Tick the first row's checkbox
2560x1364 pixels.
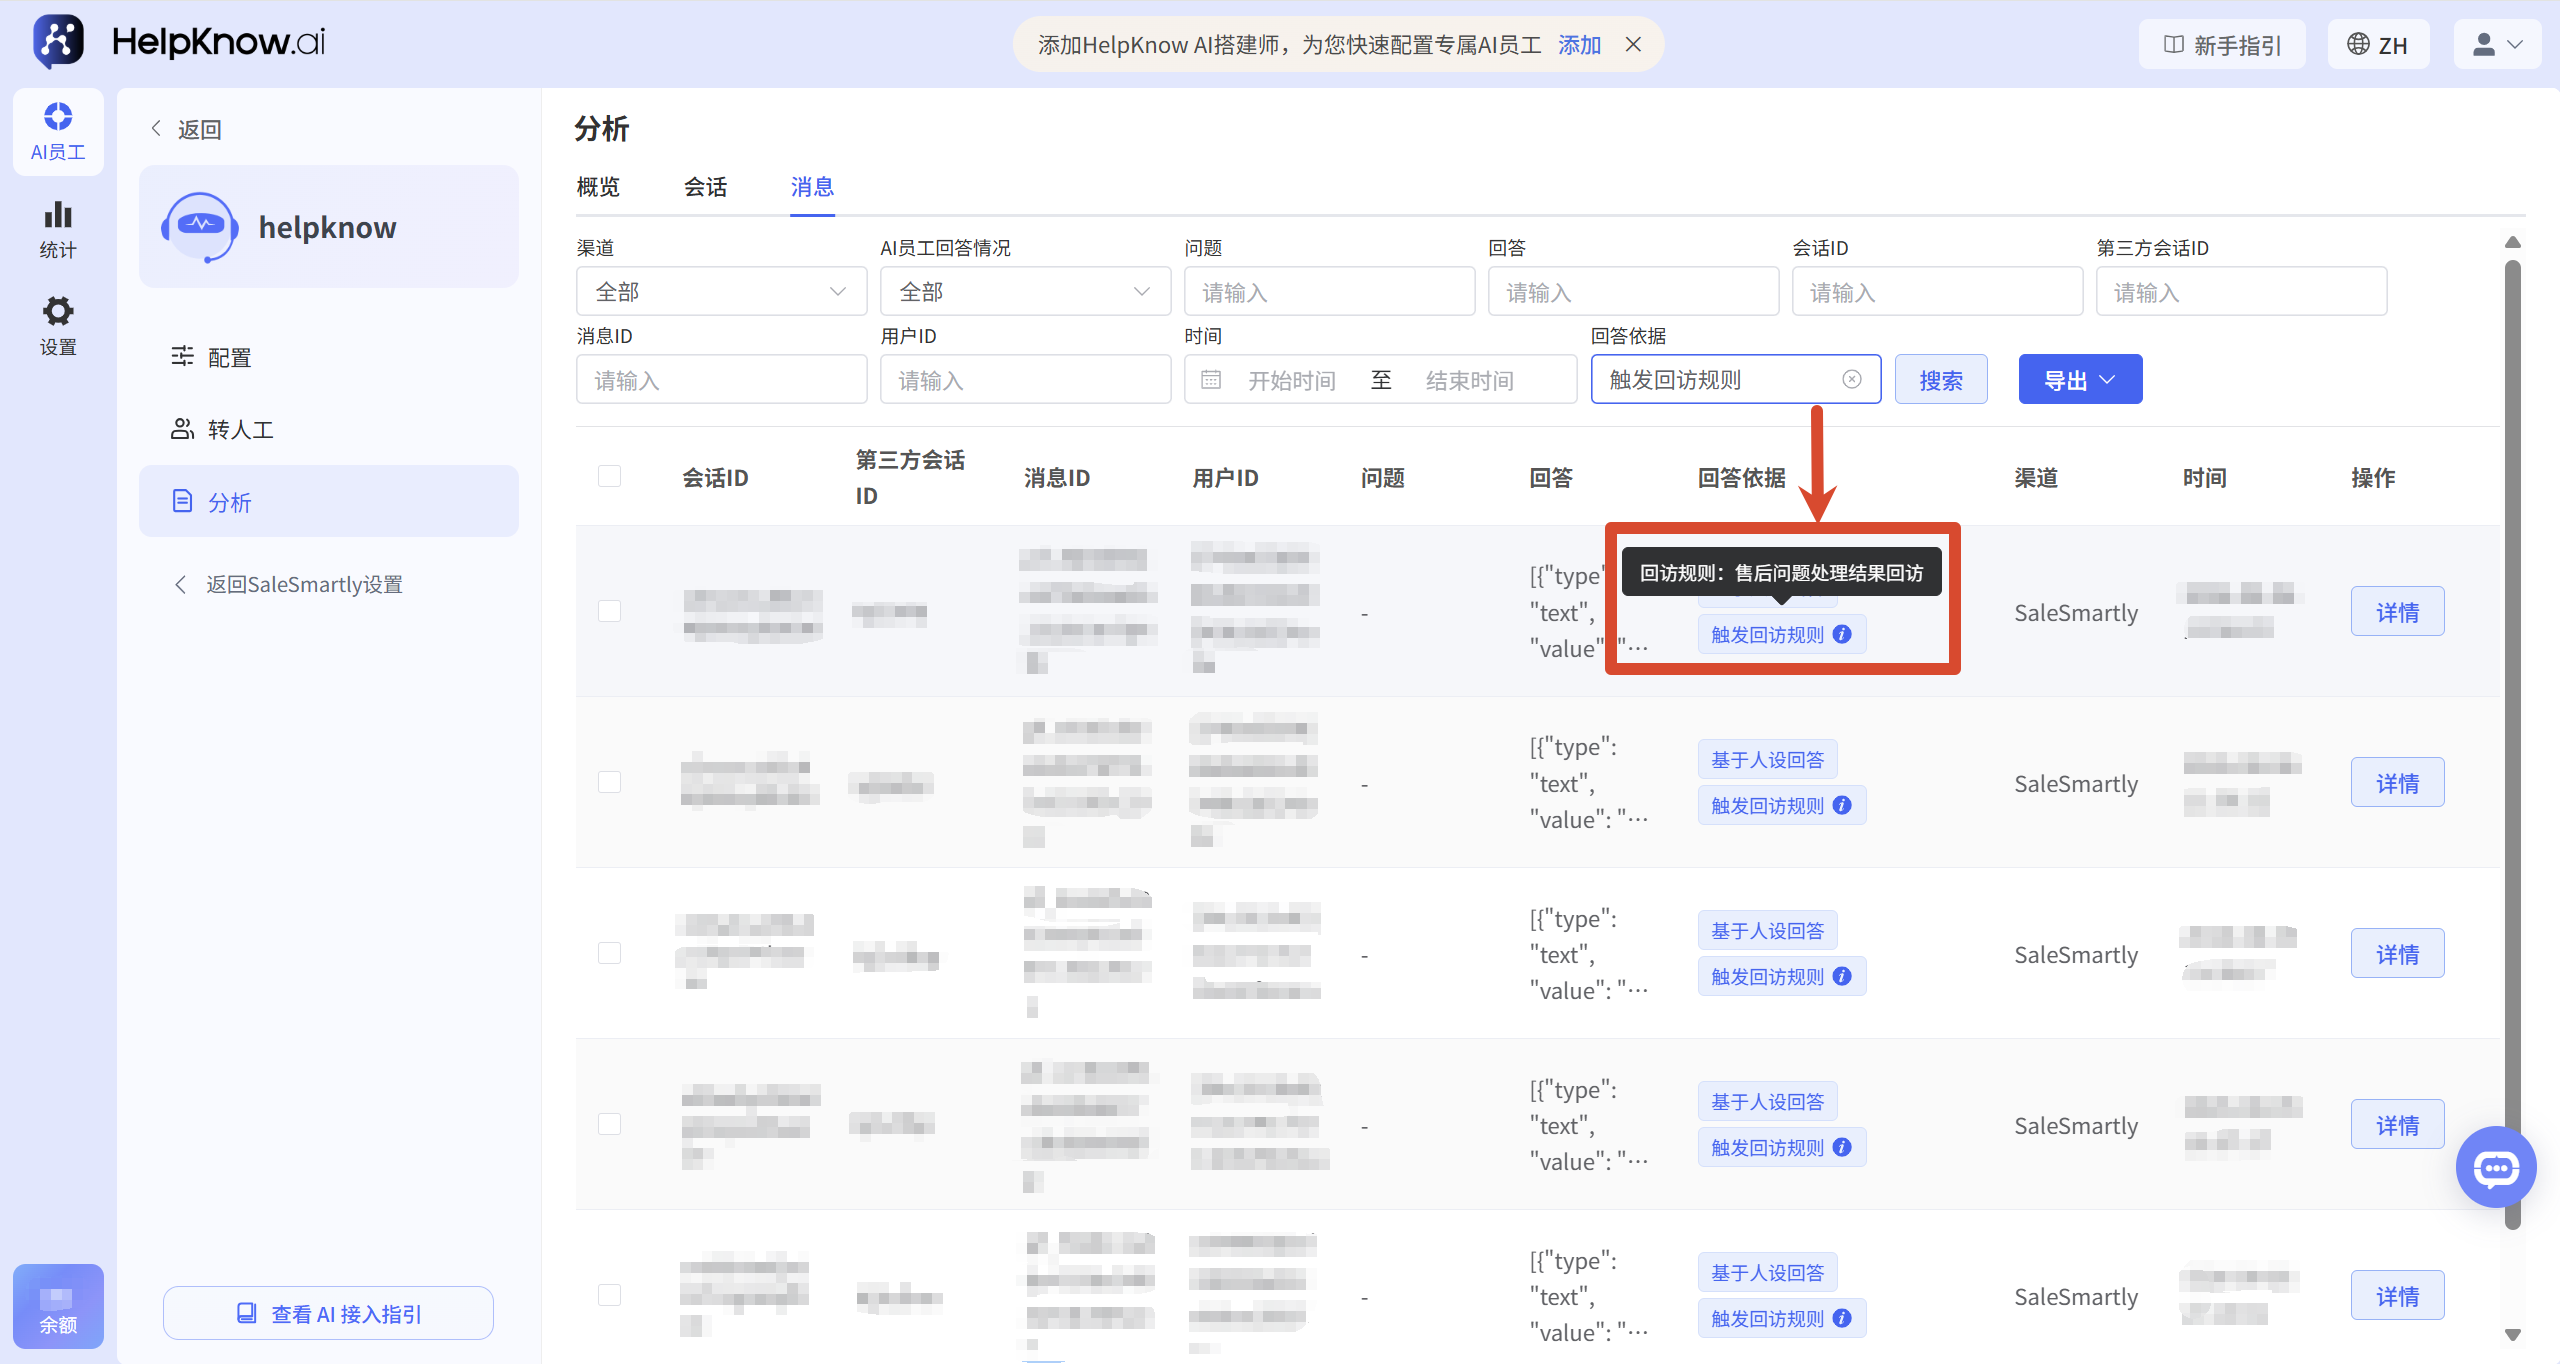pos(609,611)
